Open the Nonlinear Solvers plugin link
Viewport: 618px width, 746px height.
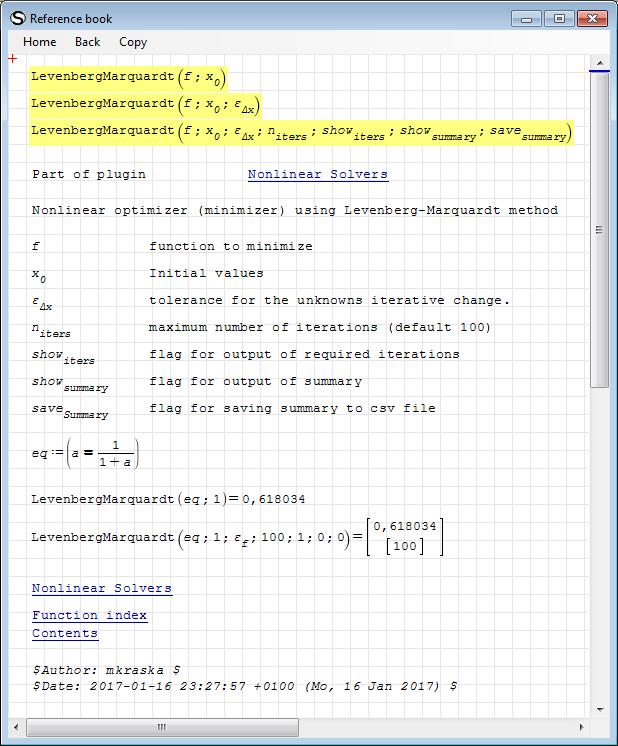pyautogui.click(x=318, y=174)
